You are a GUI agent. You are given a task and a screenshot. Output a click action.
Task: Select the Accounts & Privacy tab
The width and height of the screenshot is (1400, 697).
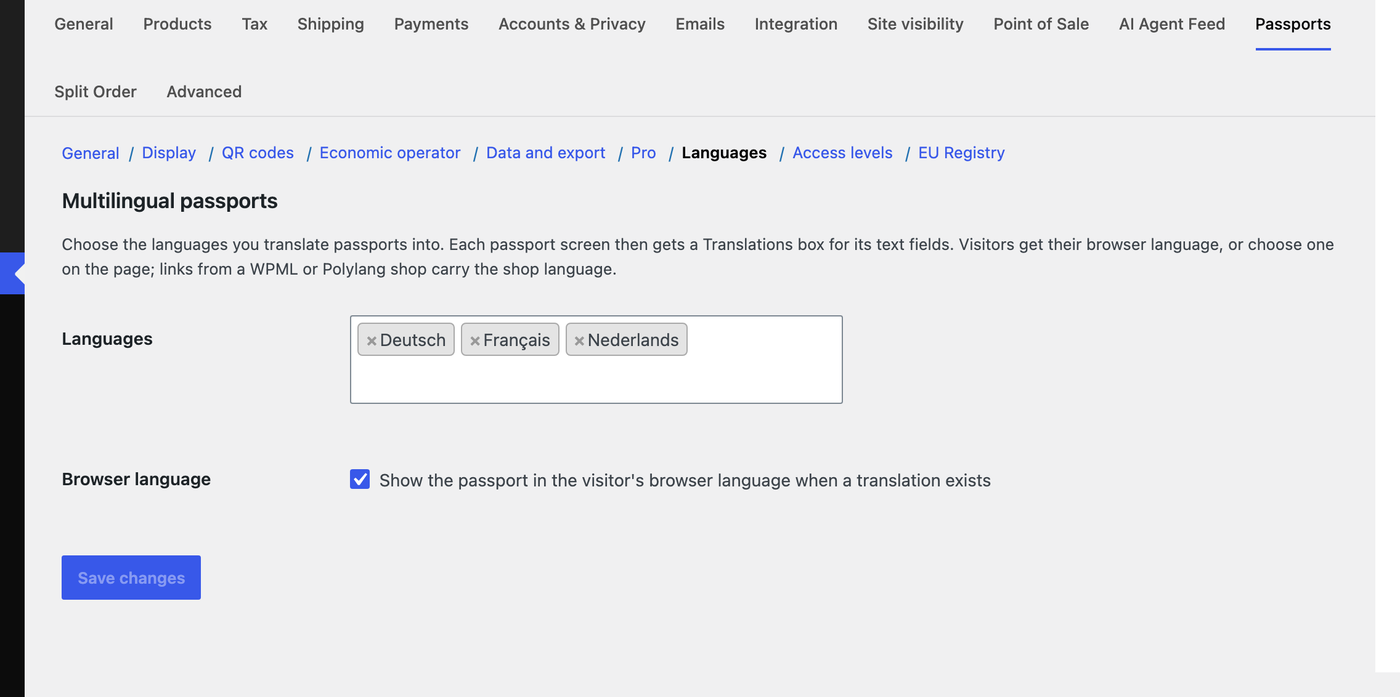(572, 24)
